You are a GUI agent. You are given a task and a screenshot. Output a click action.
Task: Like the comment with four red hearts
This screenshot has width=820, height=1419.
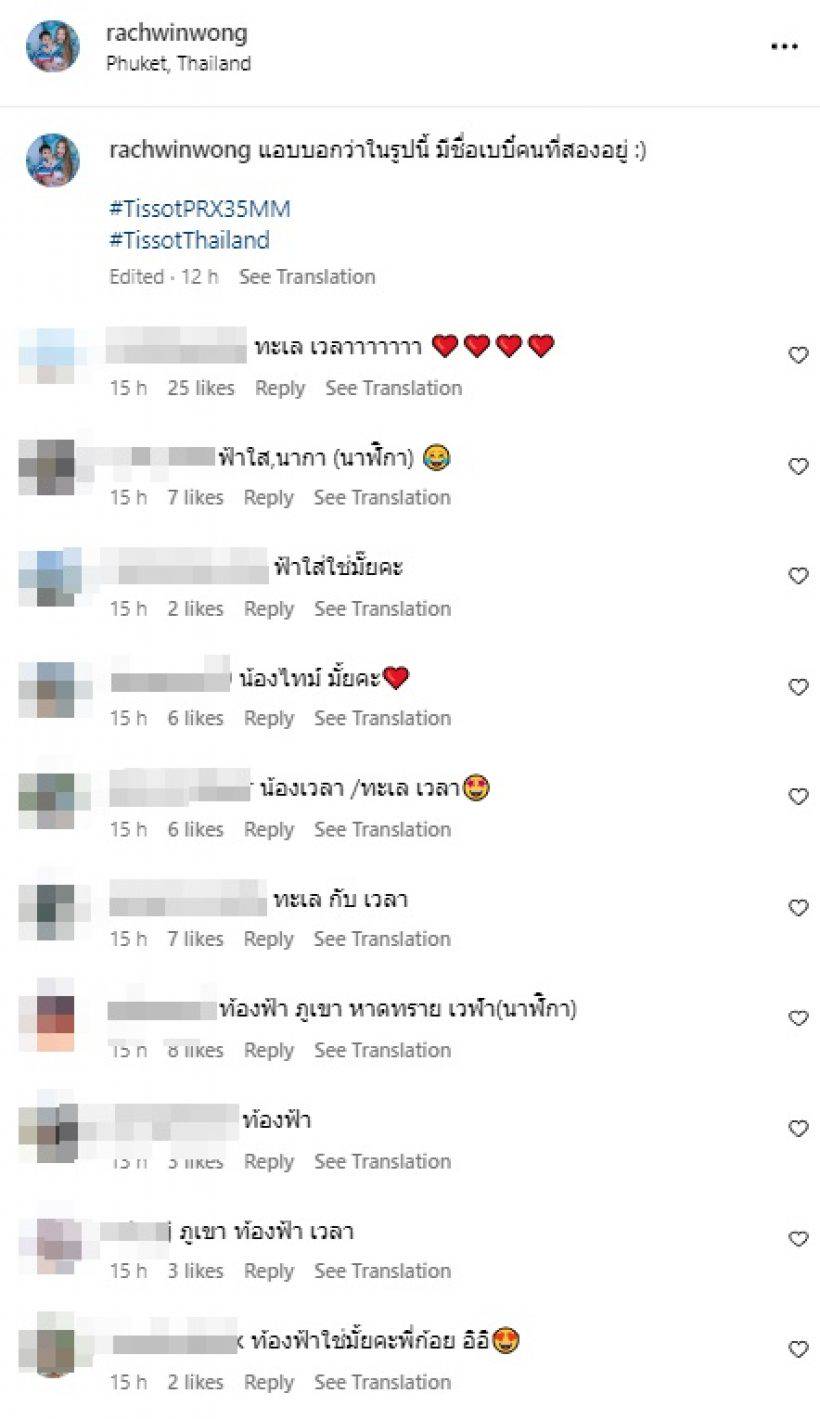[798, 355]
